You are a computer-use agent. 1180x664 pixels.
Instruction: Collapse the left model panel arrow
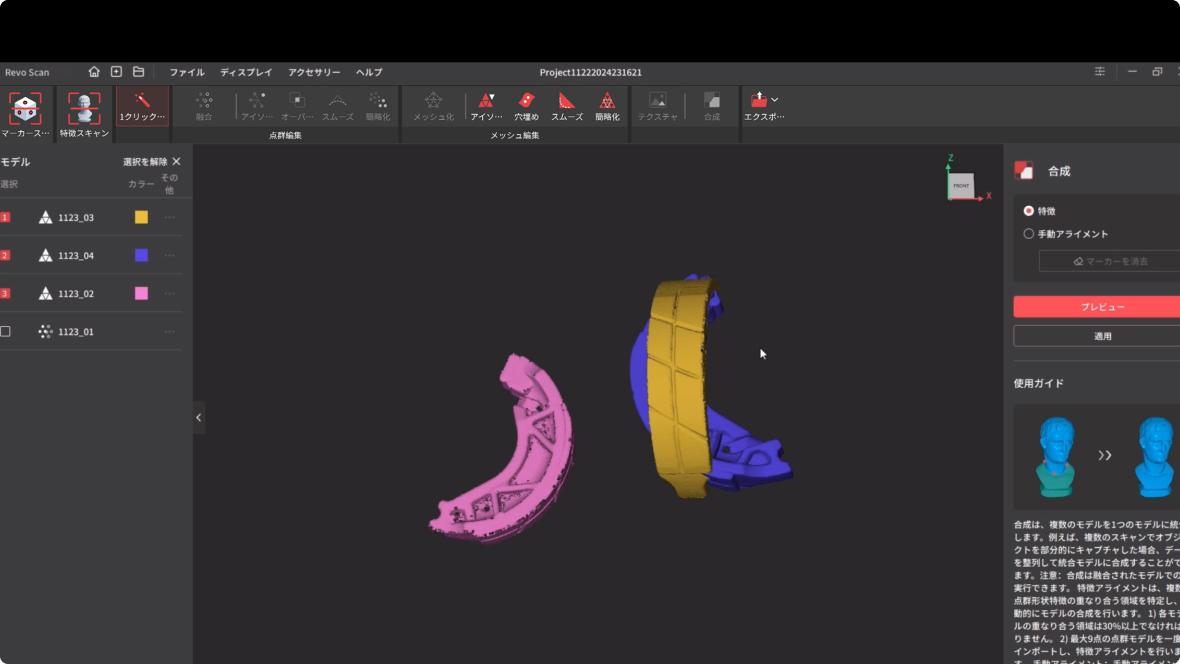[198, 418]
